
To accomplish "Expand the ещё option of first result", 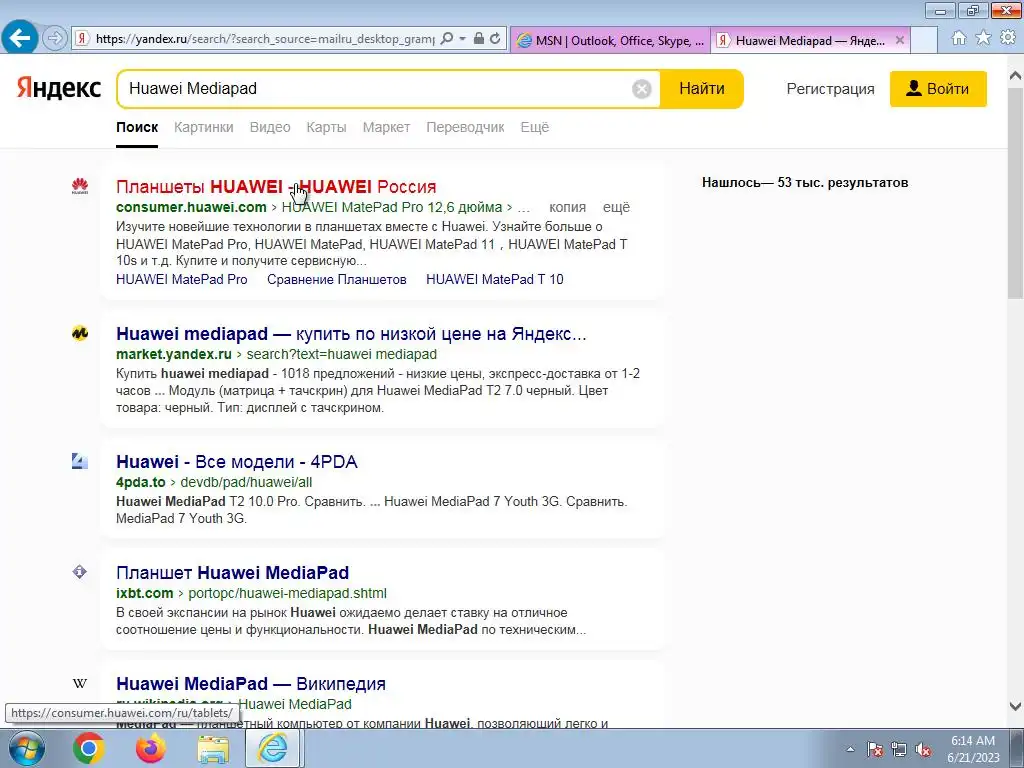I will (x=616, y=208).
